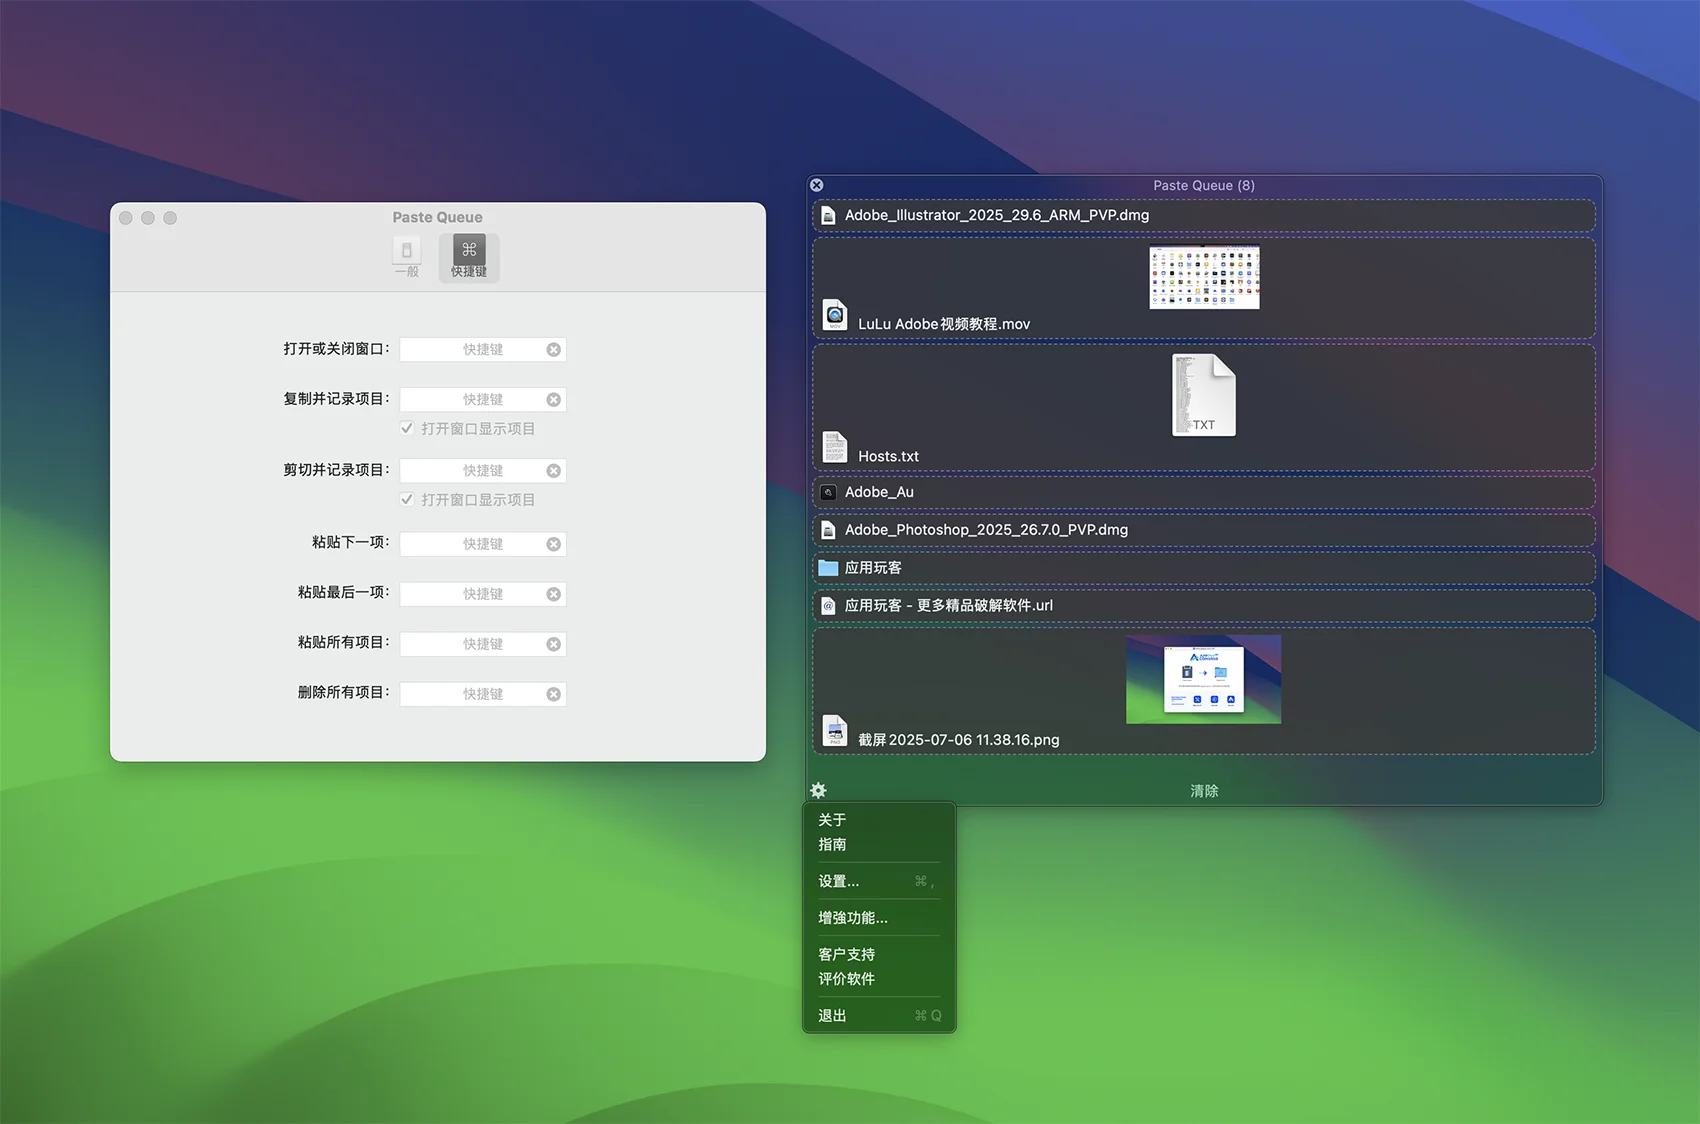Image resolution: width=1700 pixels, height=1124 pixels.
Task: Select the 快捷键 settings tab
Action: [x=469, y=257]
